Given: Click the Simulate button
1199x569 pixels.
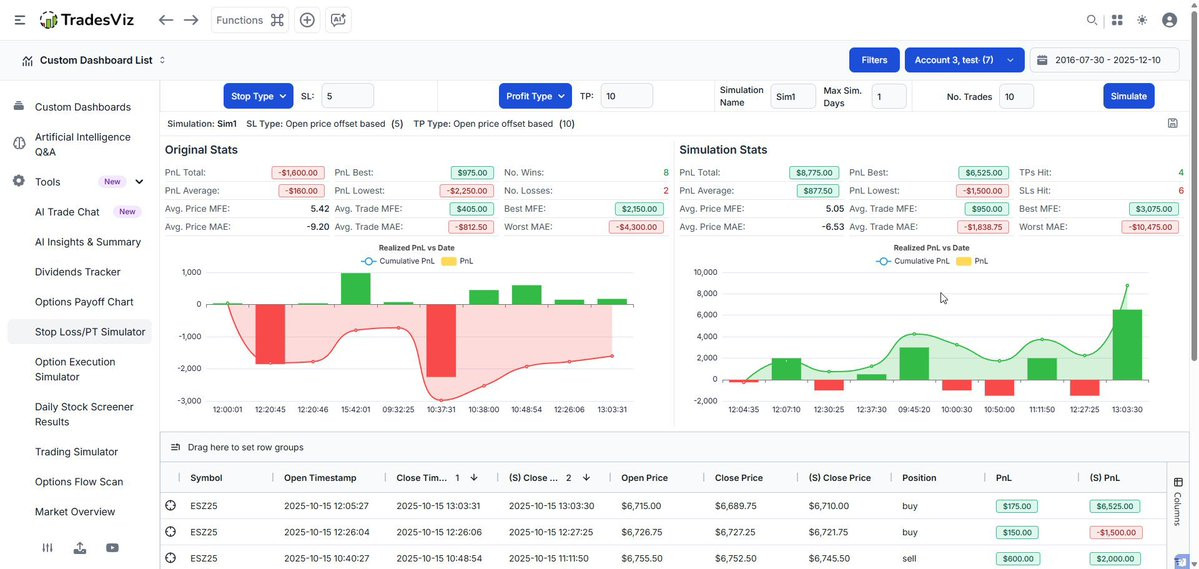Looking at the screenshot, I should [1129, 96].
